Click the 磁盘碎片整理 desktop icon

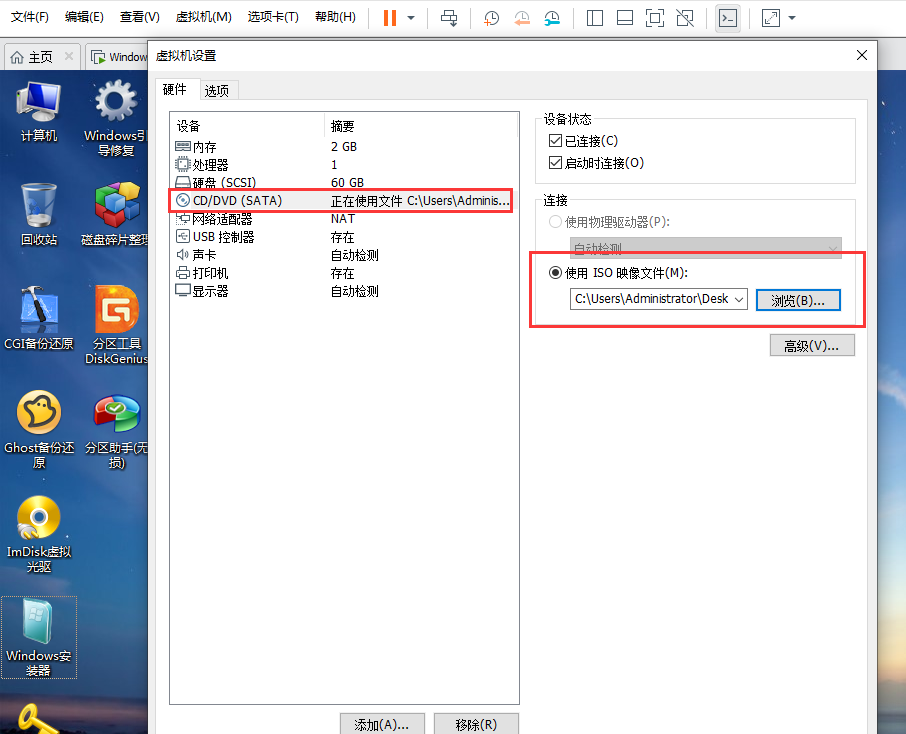[115, 214]
